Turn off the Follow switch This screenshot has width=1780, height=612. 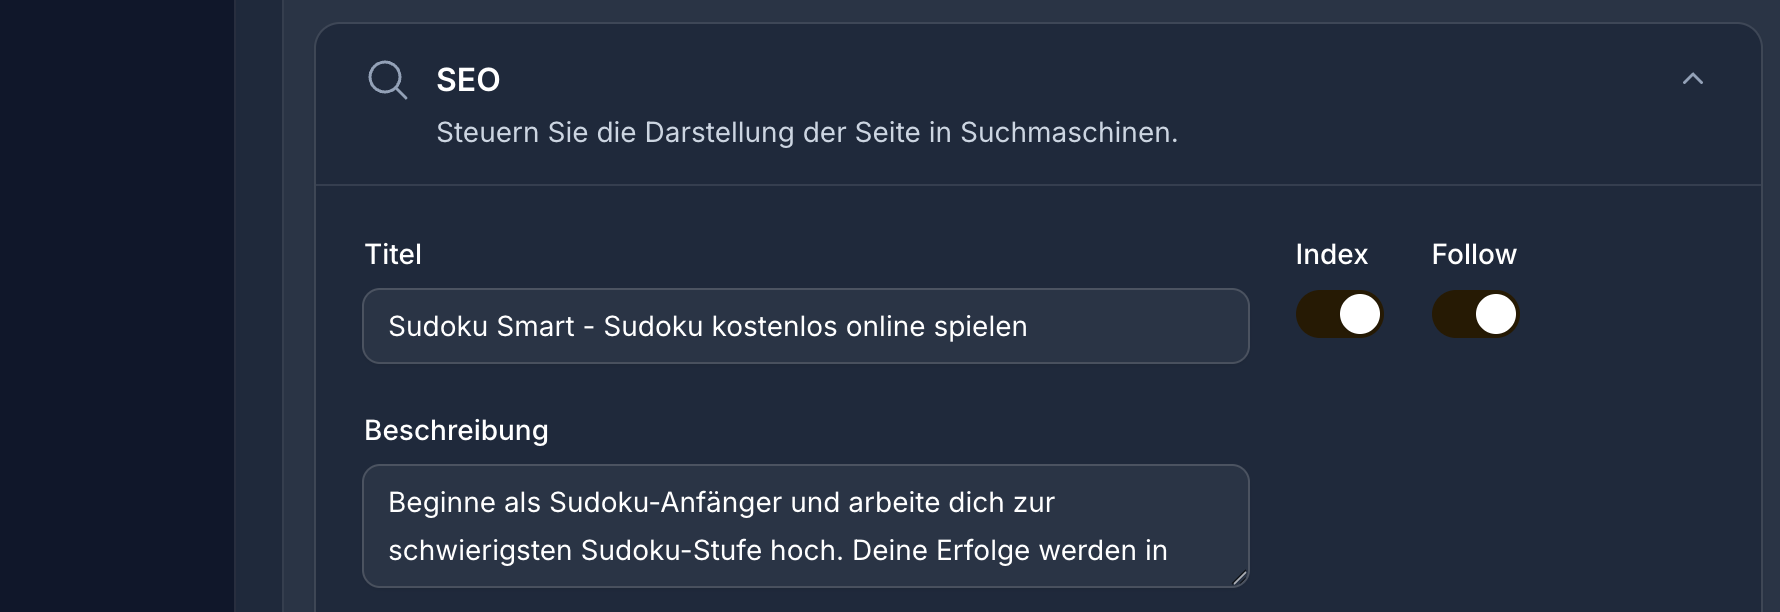click(x=1475, y=314)
